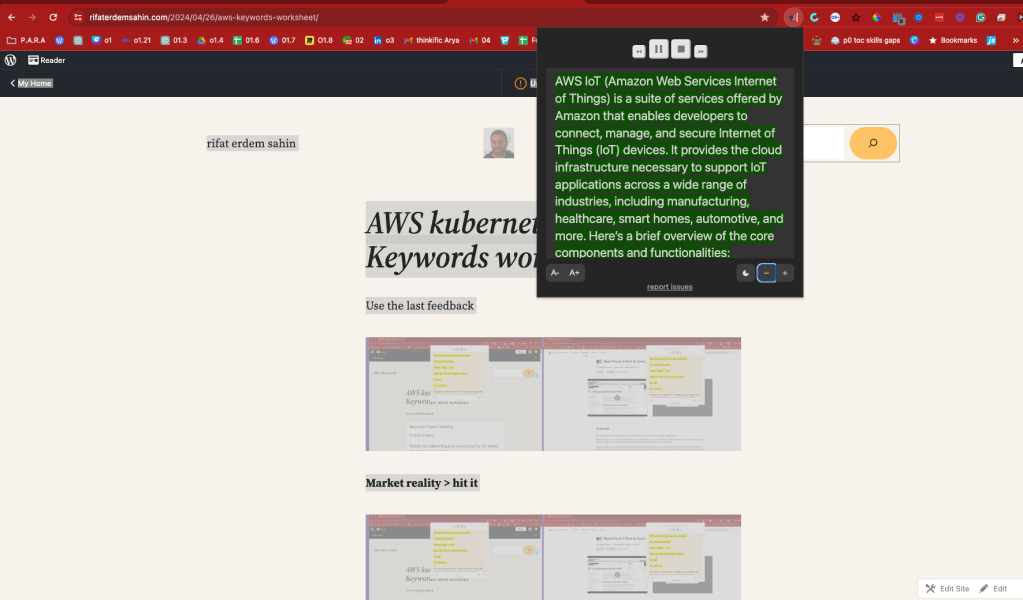
Task: Open the report issues link
Action: [669, 287]
